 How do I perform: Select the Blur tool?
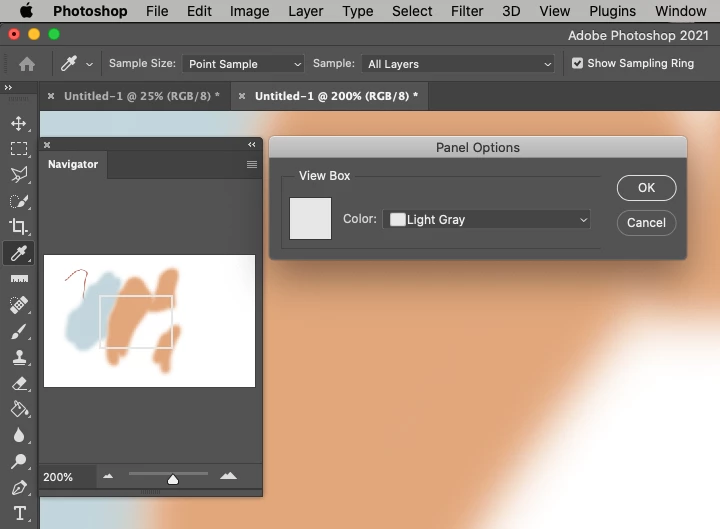pyautogui.click(x=19, y=435)
